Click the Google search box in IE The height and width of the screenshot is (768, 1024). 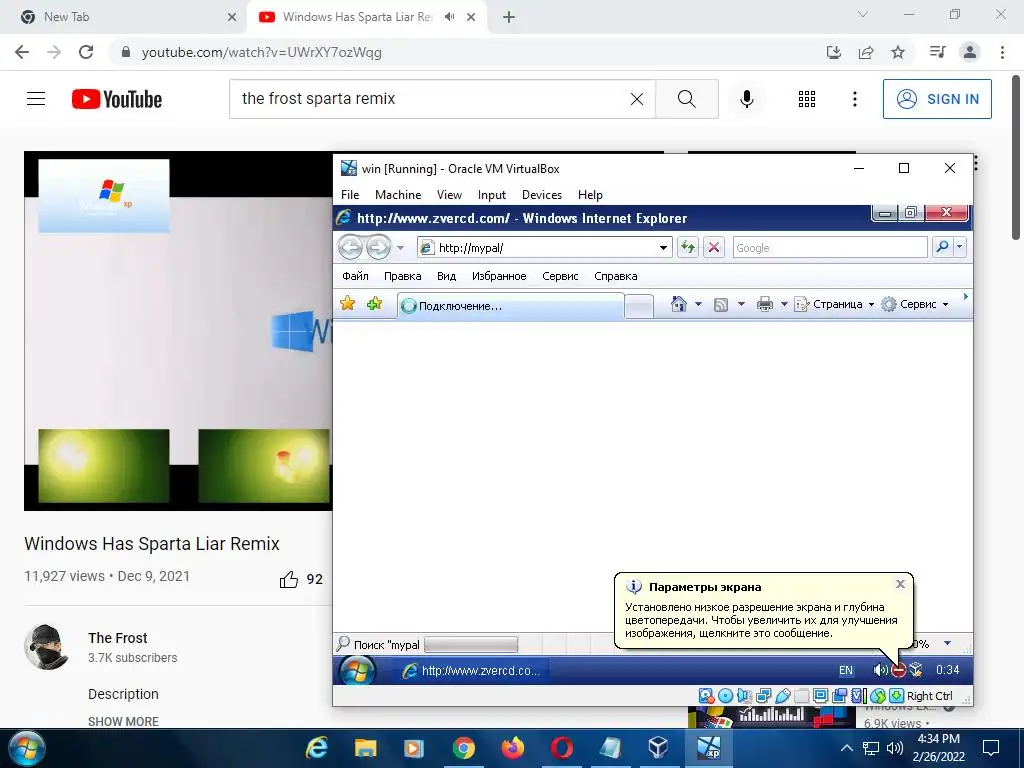click(829, 248)
